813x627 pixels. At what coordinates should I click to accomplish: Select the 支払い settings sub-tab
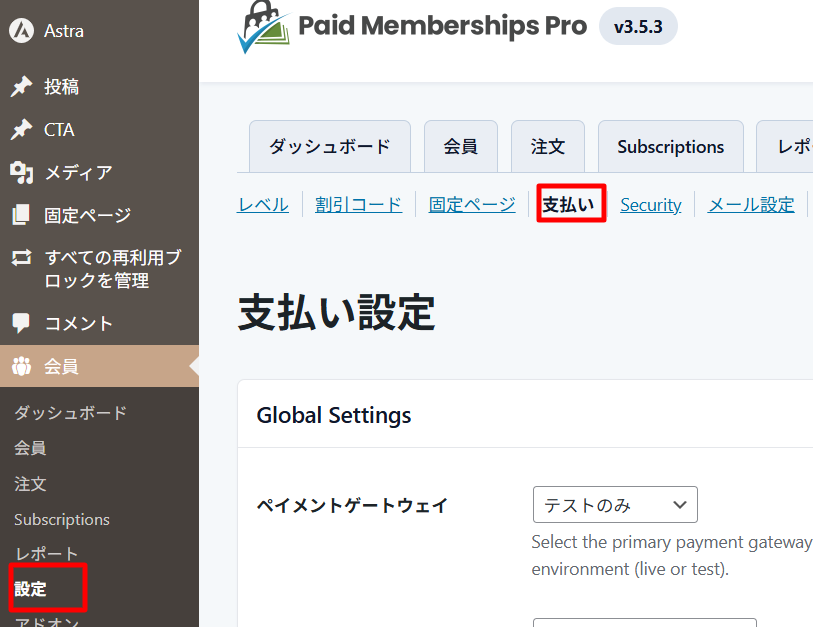pyautogui.click(x=568, y=204)
